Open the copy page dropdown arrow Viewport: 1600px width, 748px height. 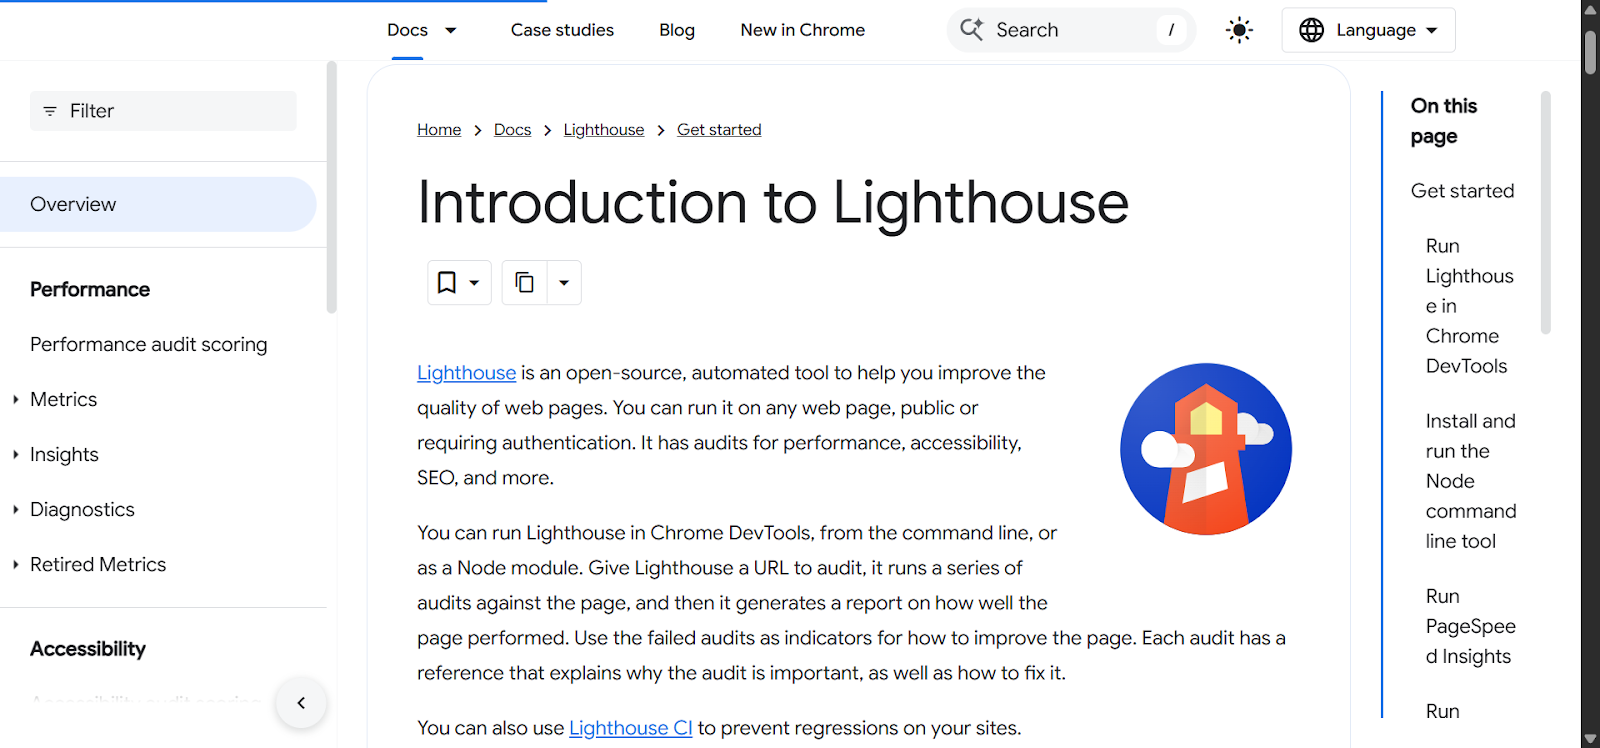coord(564,283)
